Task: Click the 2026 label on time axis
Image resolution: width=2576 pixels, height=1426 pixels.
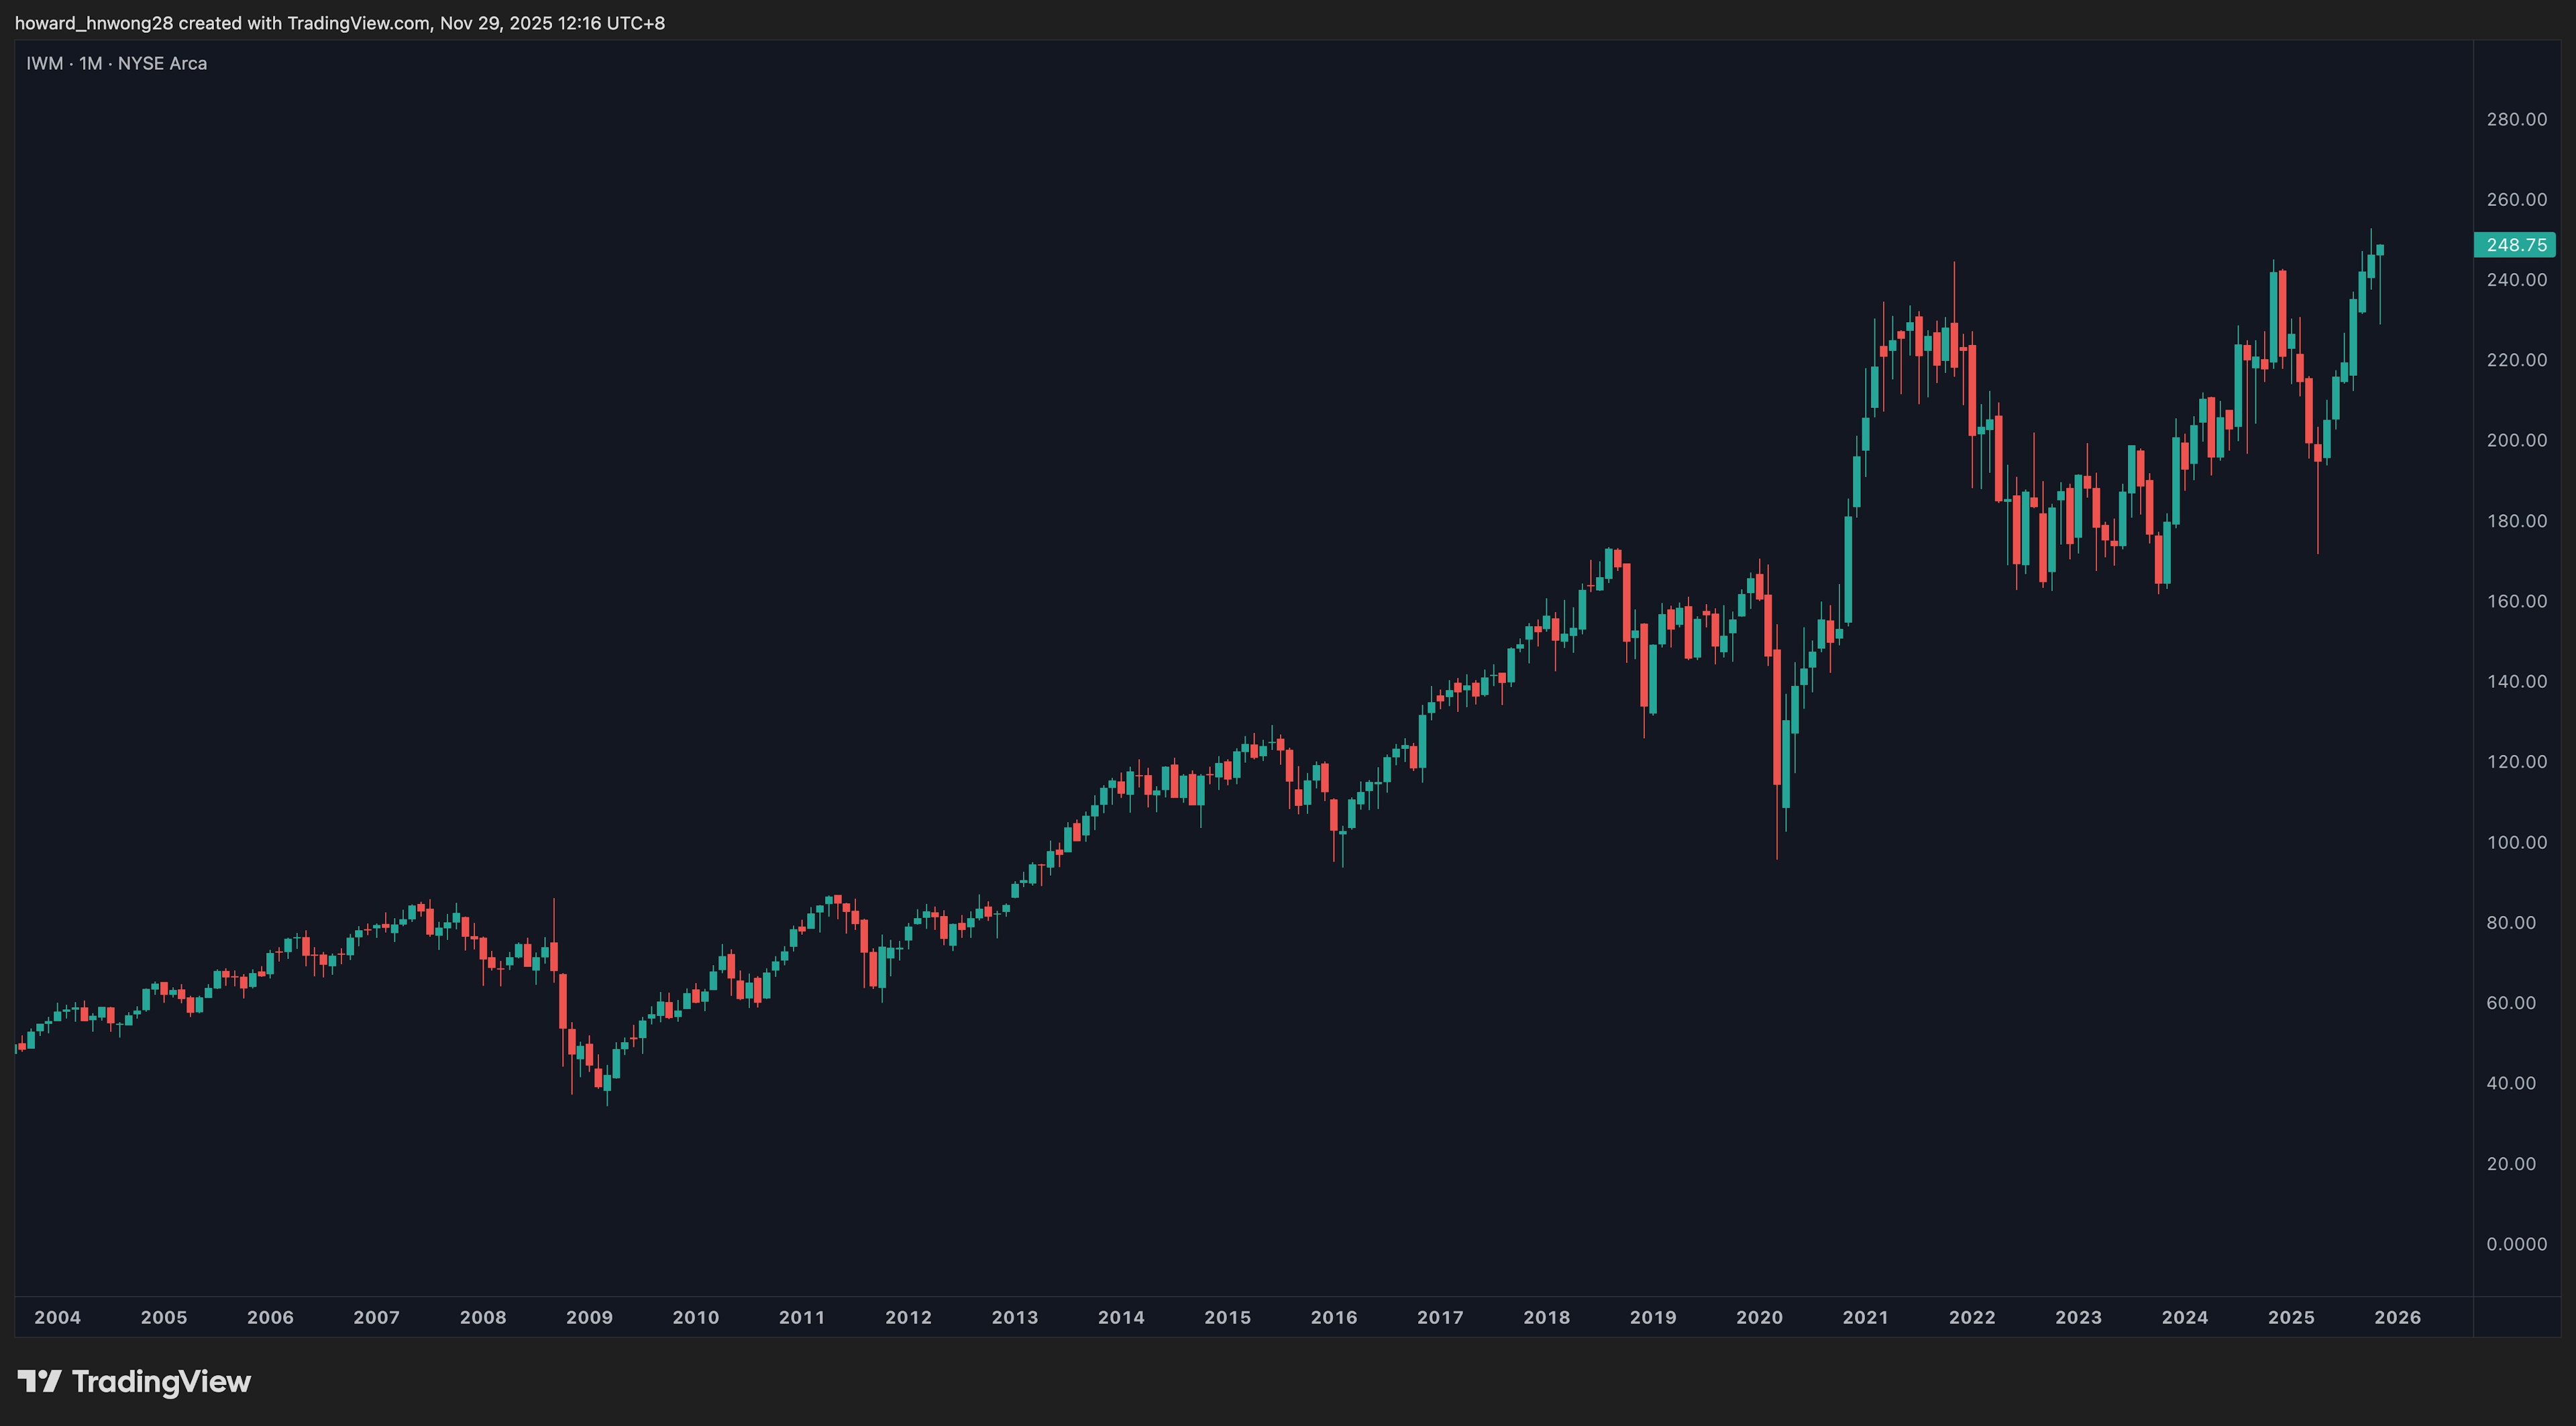Action: click(x=2397, y=1317)
